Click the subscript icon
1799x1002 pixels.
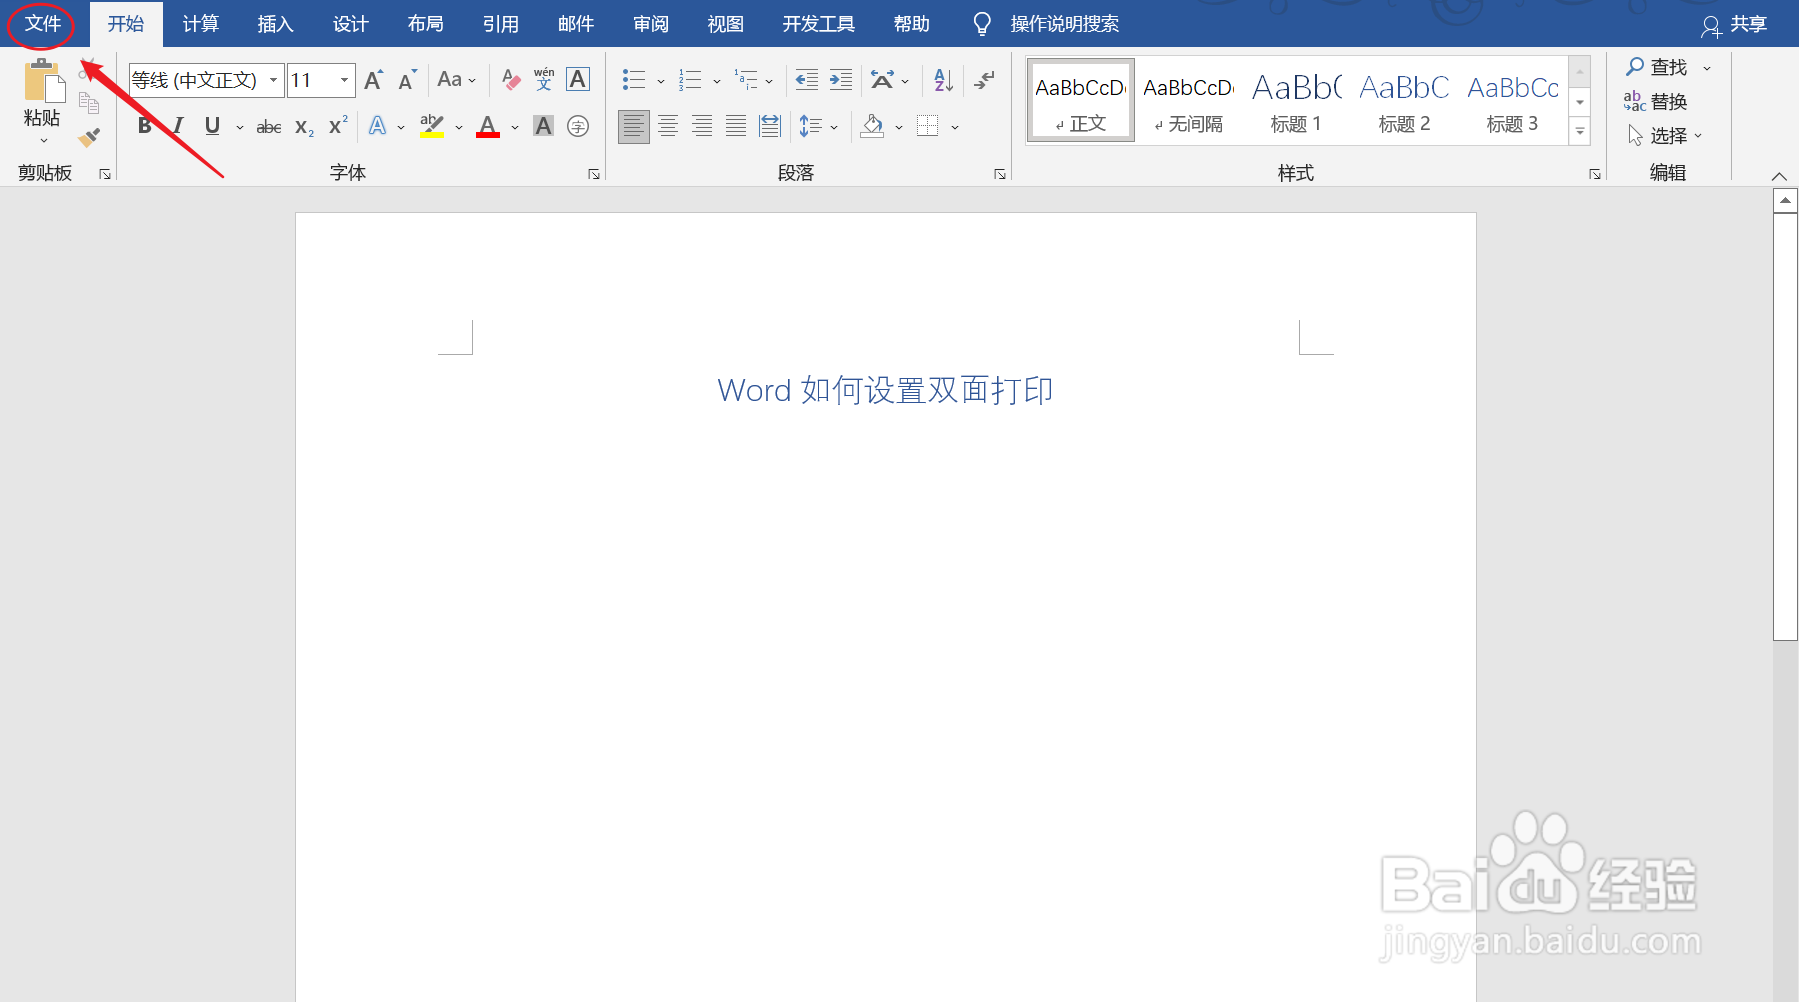pos(301,125)
